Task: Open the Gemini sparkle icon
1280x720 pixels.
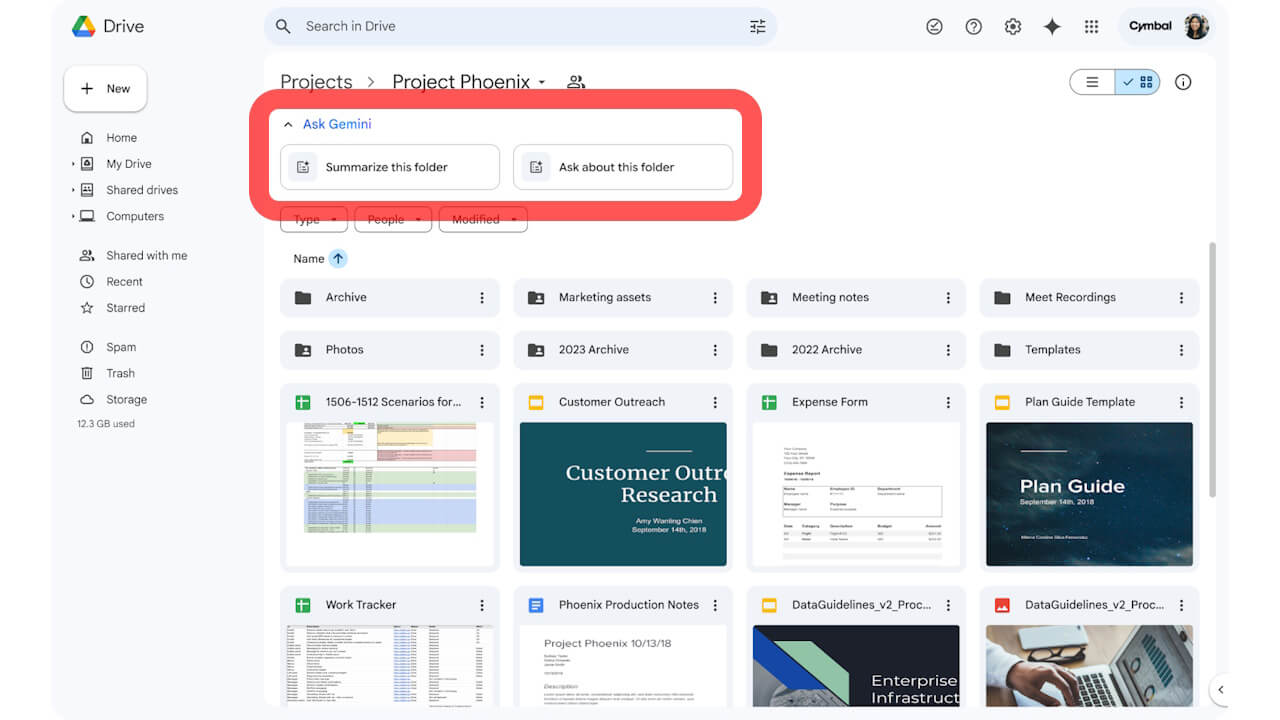Action: tap(1052, 27)
